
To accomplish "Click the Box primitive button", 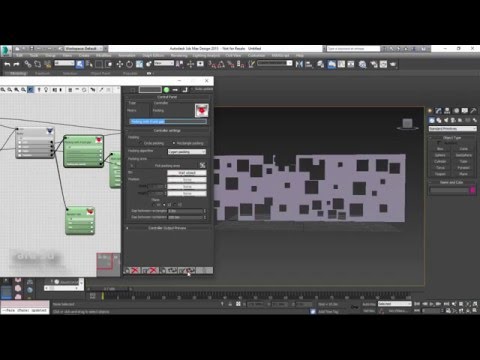I will click(x=440, y=149).
